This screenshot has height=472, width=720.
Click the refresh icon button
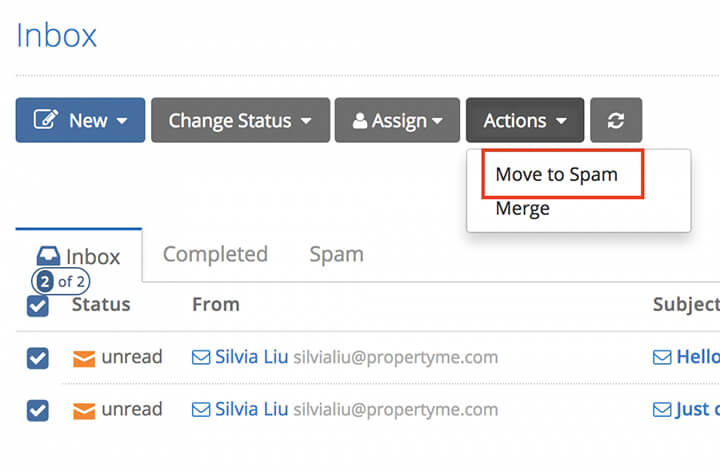pos(616,120)
